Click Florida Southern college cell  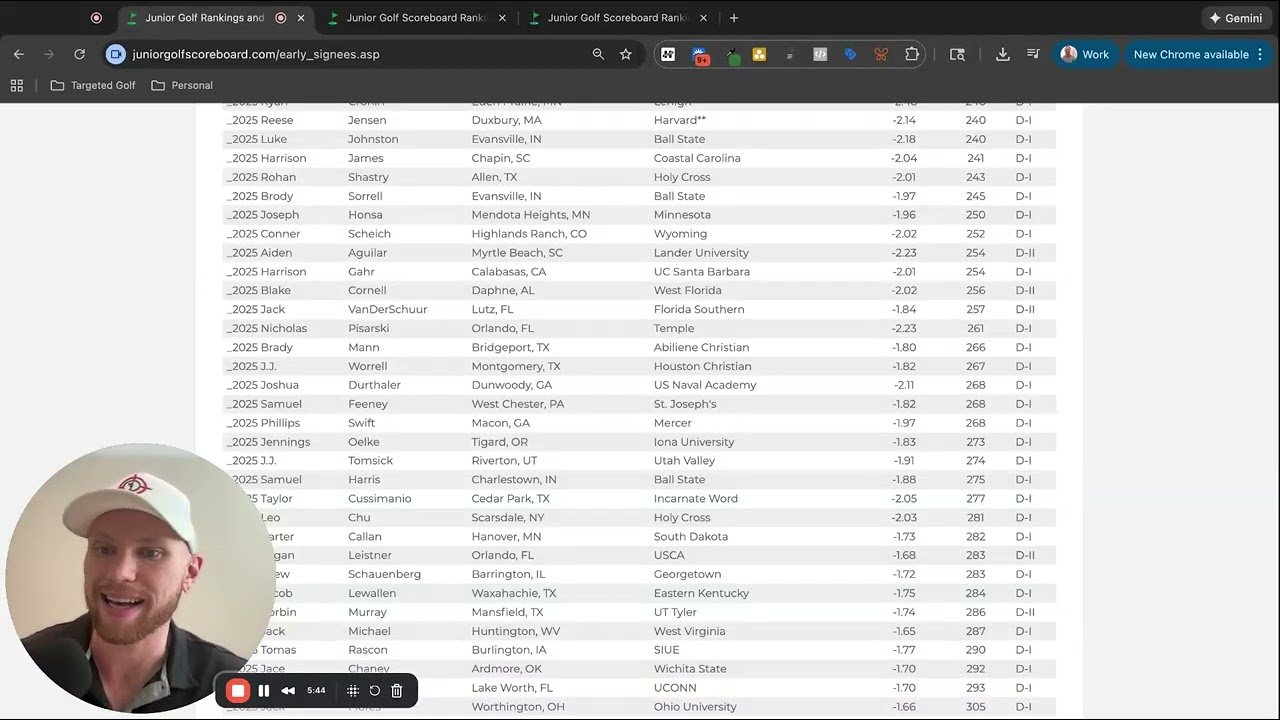[699, 310]
